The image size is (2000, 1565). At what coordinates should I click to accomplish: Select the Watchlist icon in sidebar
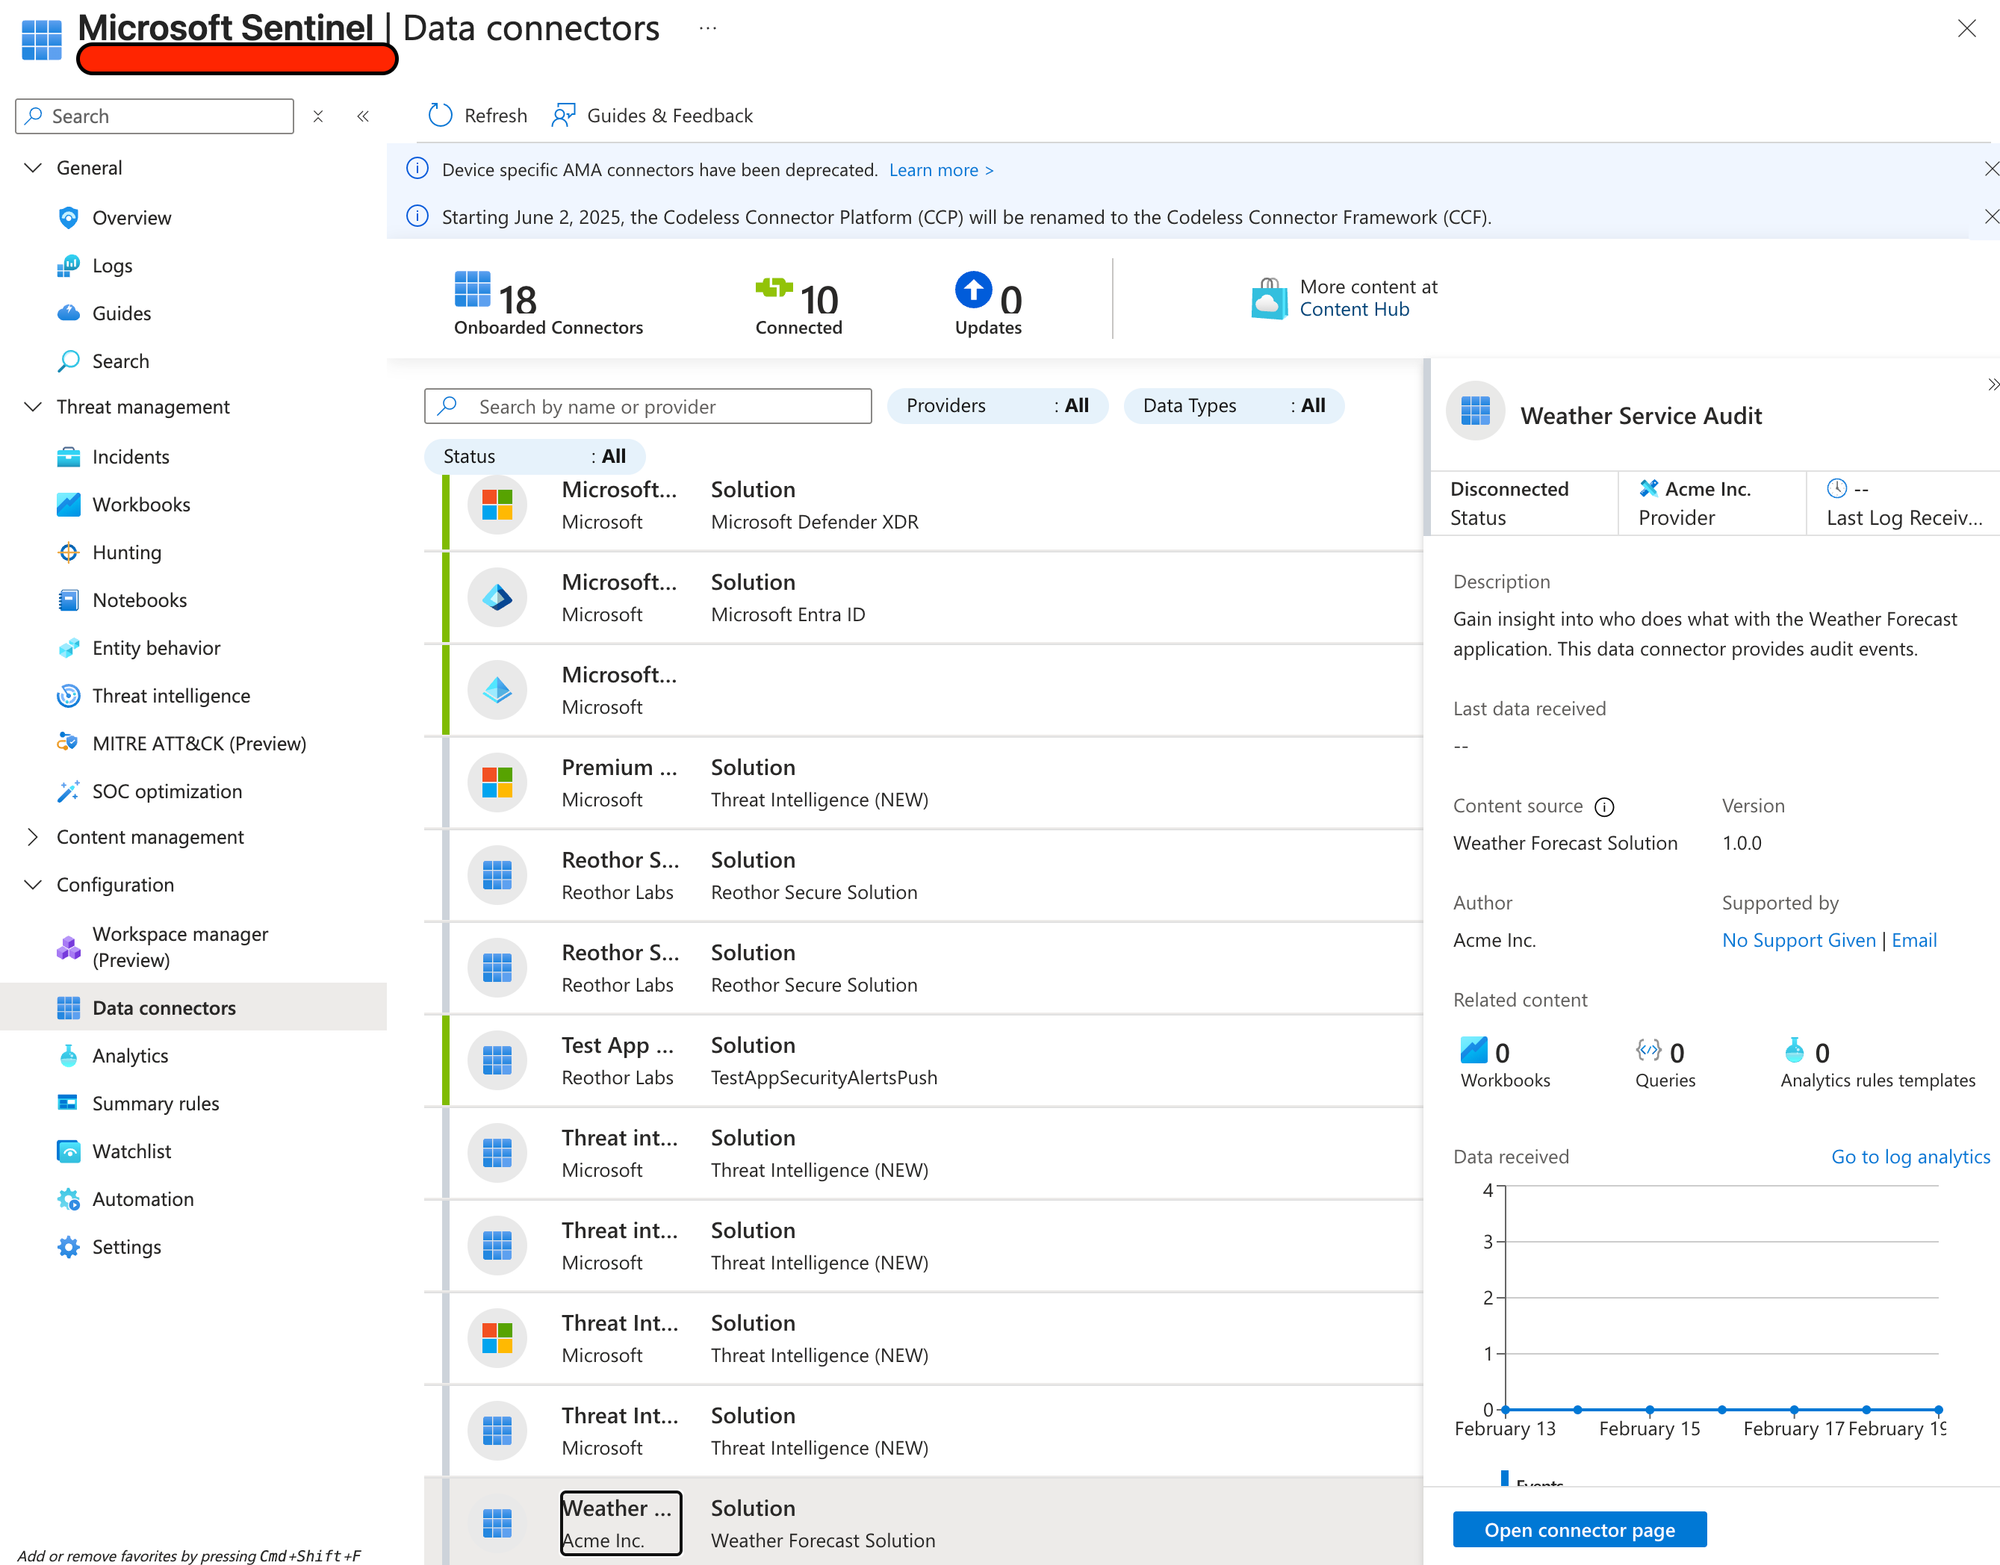click(68, 1151)
